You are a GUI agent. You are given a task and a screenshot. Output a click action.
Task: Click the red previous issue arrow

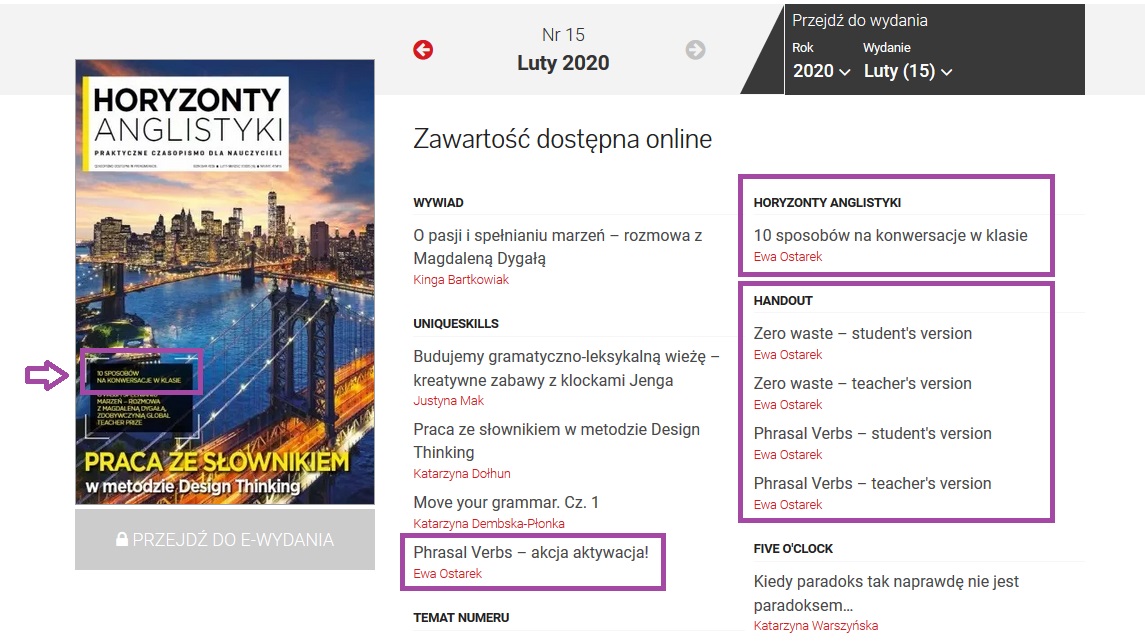[x=423, y=50]
